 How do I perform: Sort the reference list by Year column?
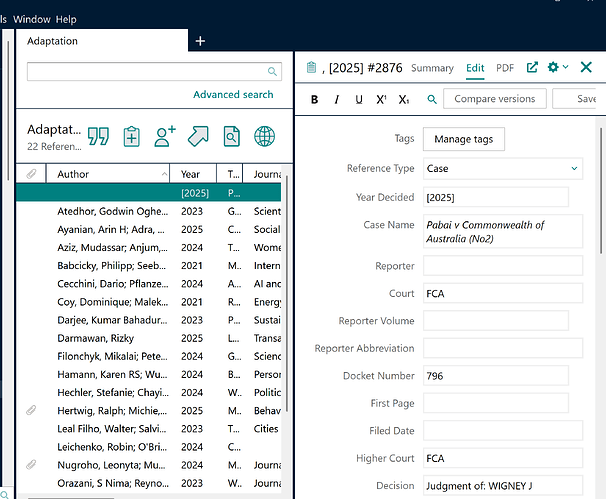coord(191,174)
